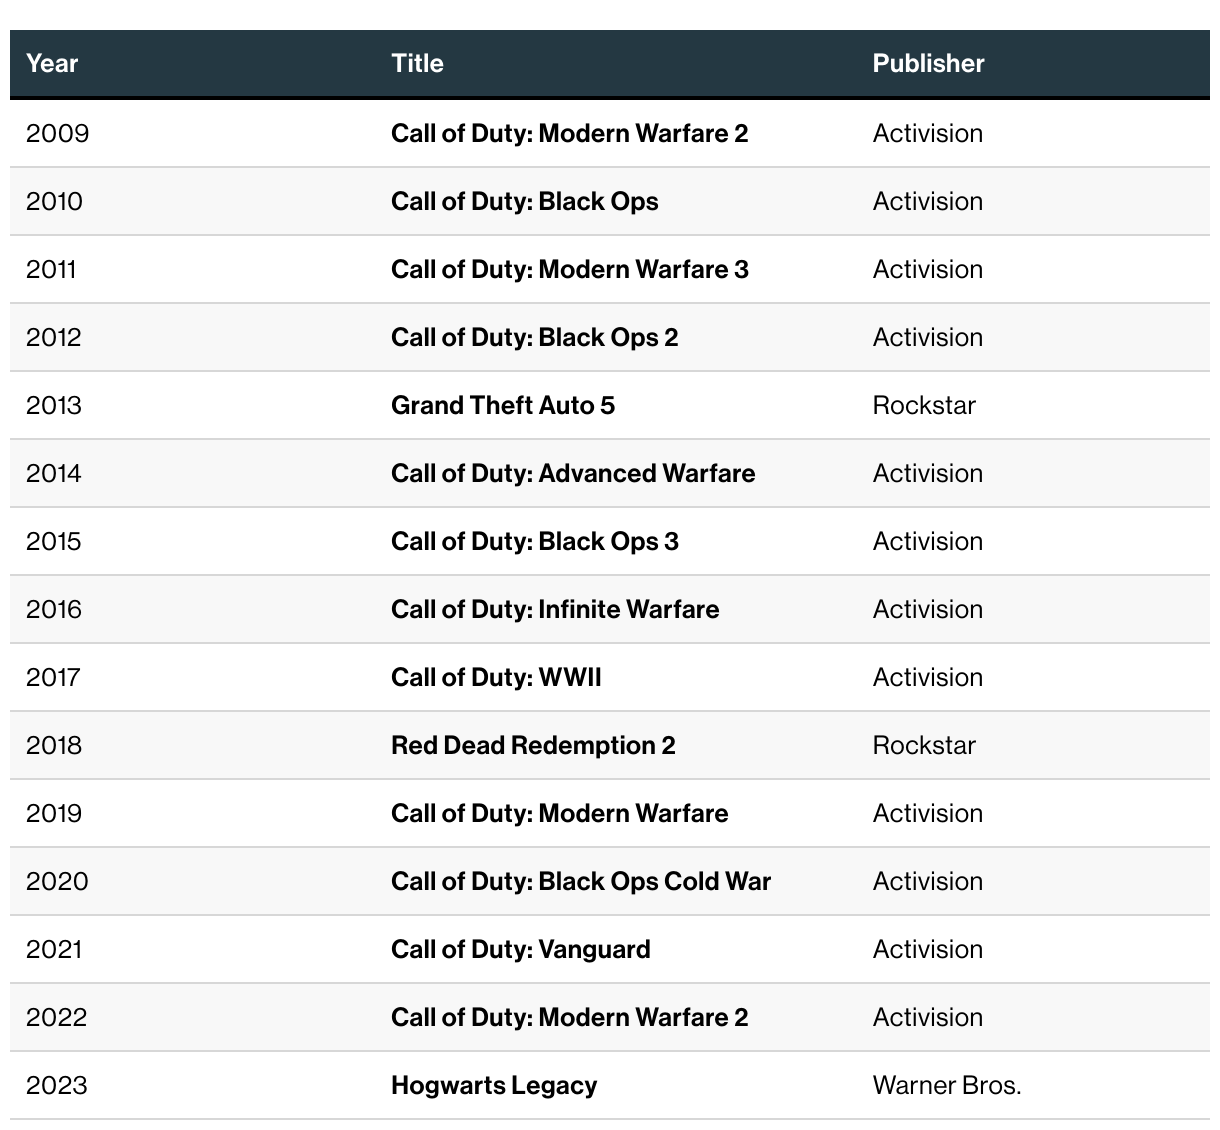
Task: Click Activision publisher in the 2010 row
Action: click(927, 201)
